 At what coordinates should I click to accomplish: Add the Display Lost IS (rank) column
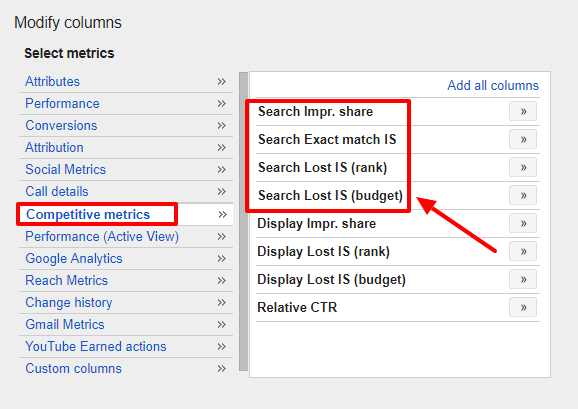523,251
